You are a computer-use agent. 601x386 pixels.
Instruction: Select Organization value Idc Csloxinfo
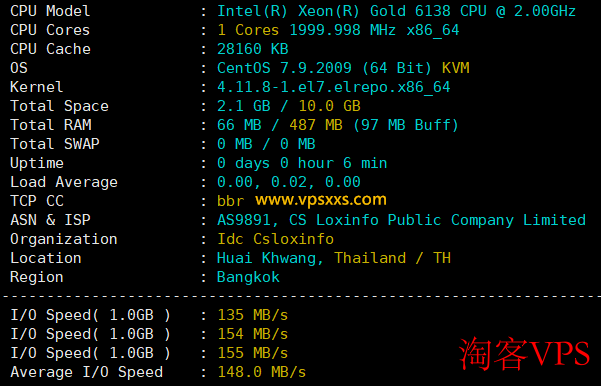coord(275,239)
